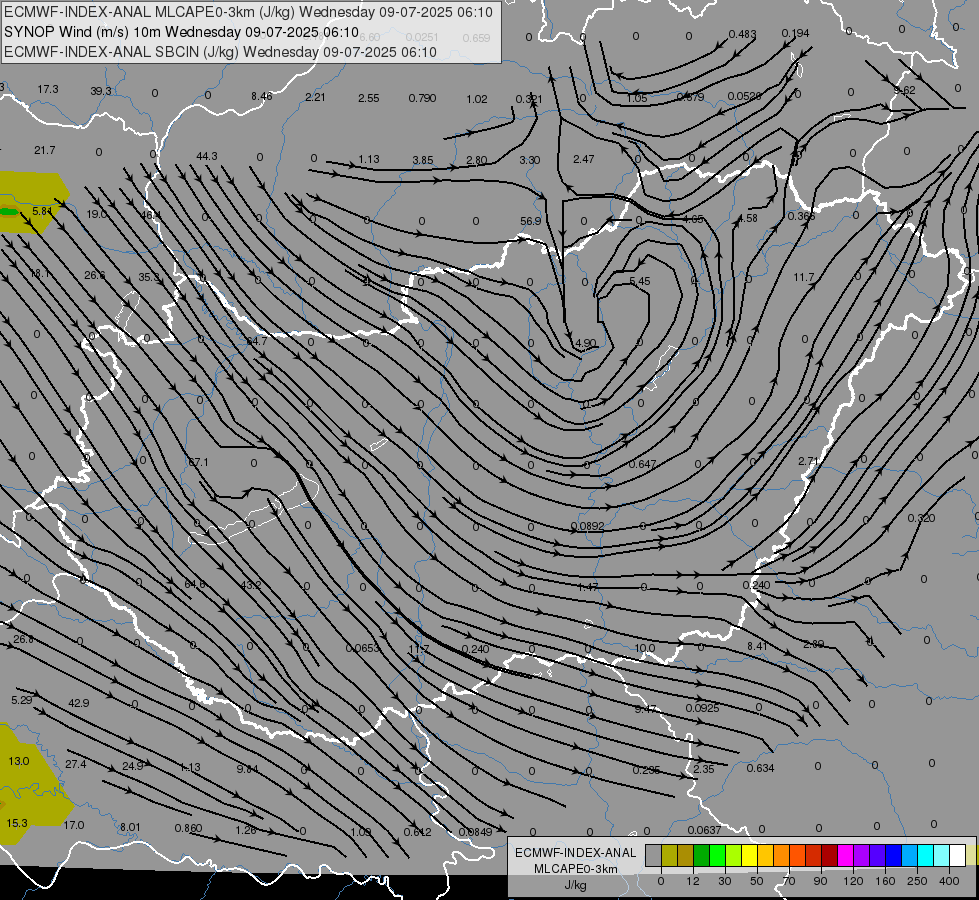Viewport: 979px width, 900px height.
Task: Click the map value 4.58
Action: [x=748, y=219]
